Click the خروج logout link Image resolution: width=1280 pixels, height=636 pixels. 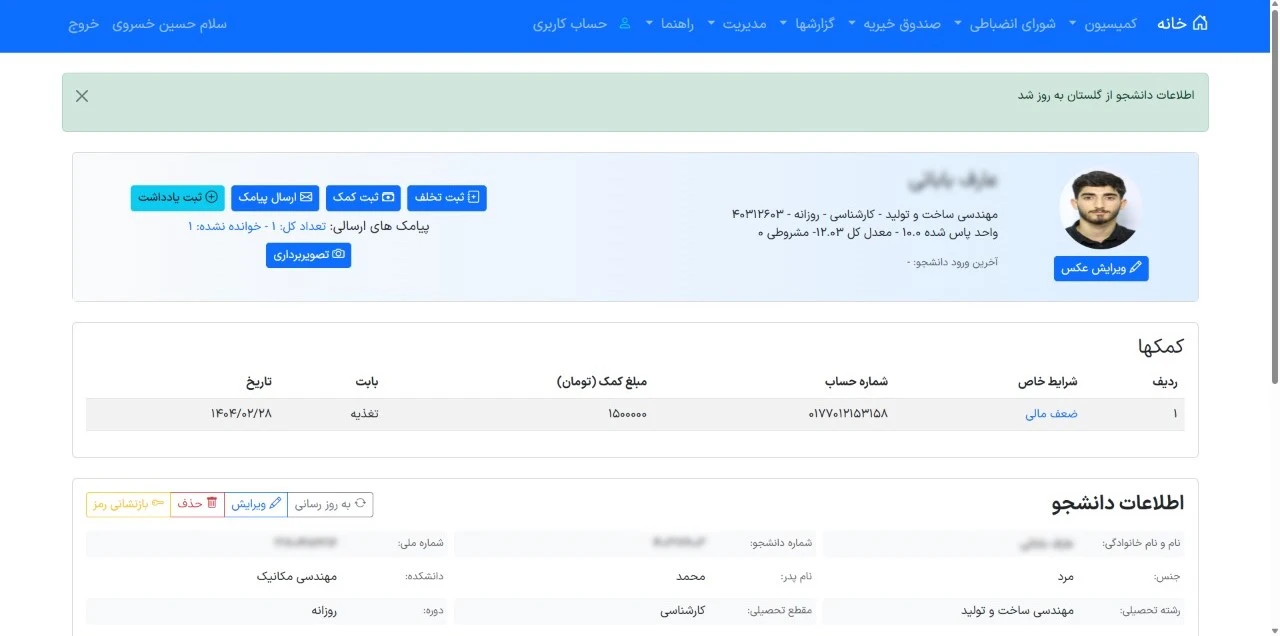(84, 23)
